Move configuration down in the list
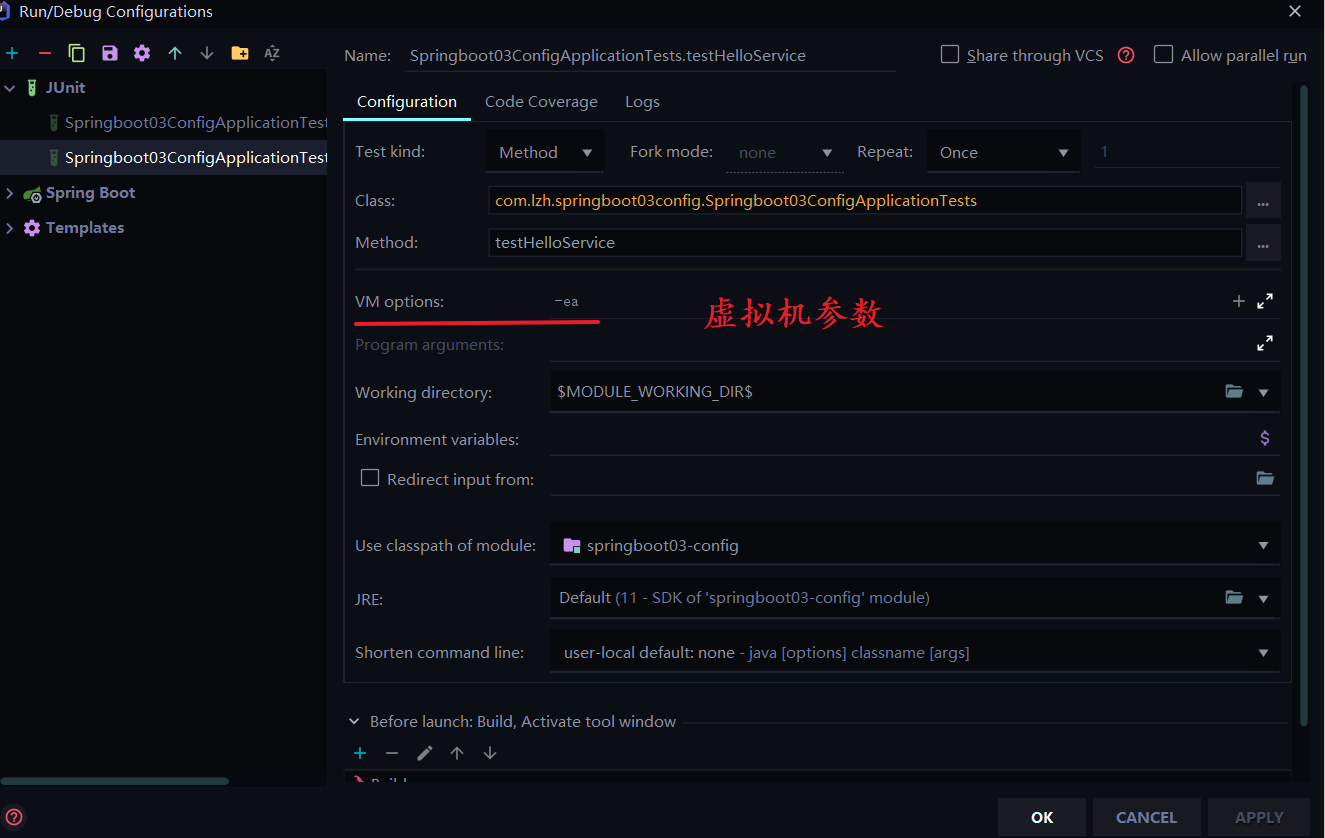Image resolution: width=1325 pixels, height=838 pixels. pos(207,53)
